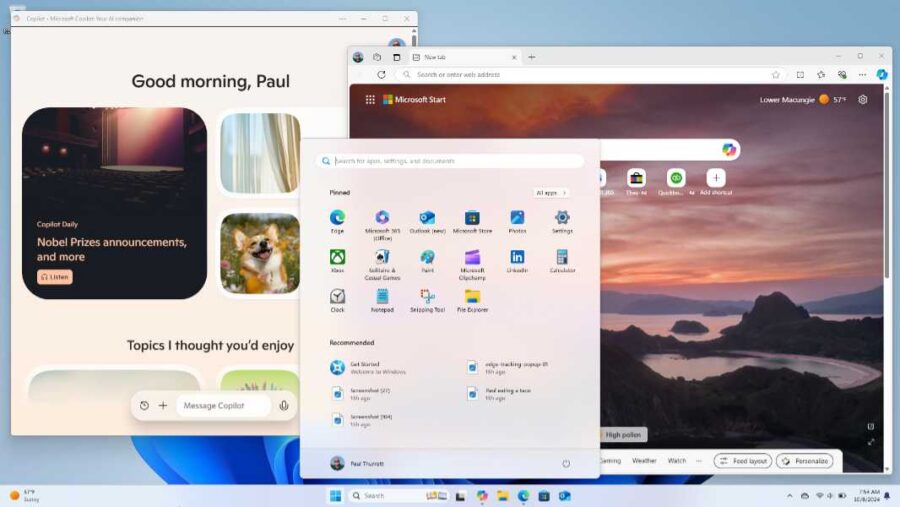This screenshot has width=900, height=507.
Task: Open Snipping Tool from Start menu
Action: click(427, 300)
